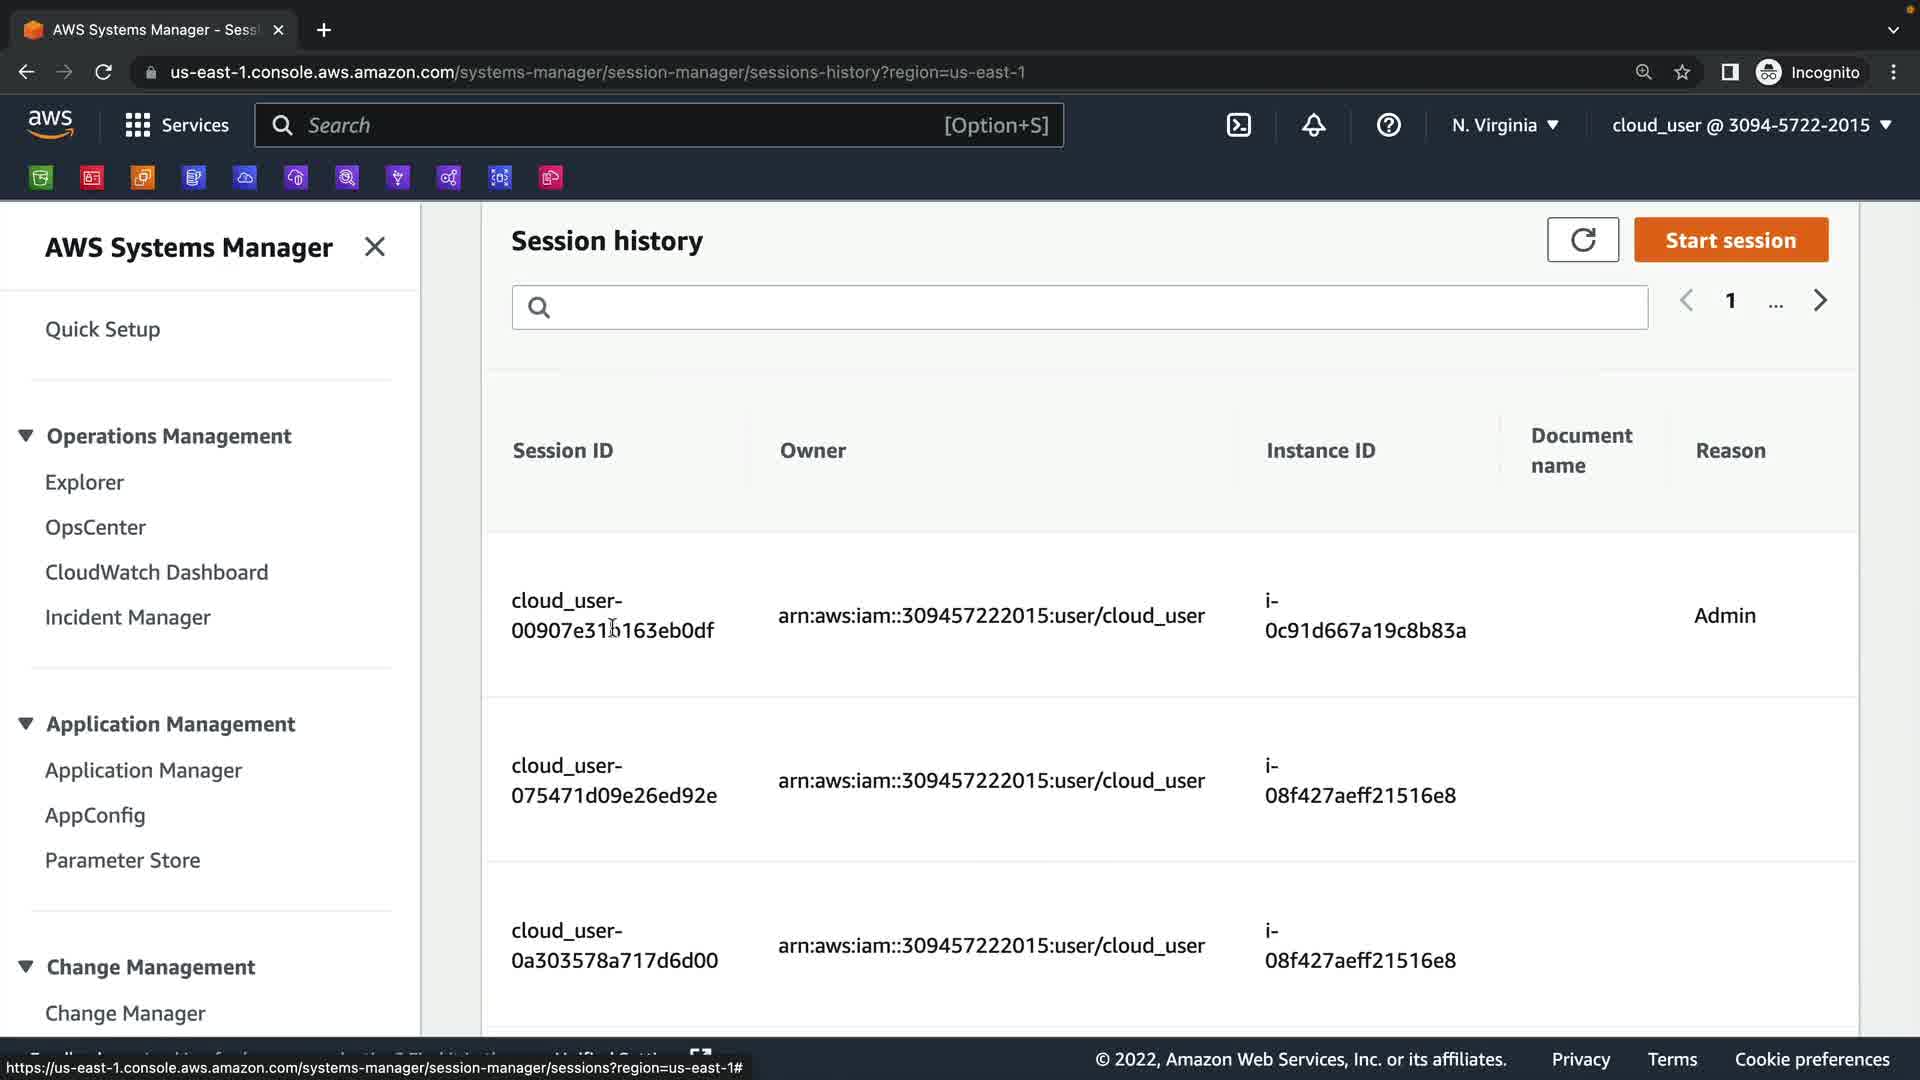Open the orange EC2 favorite shortcut
The image size is (1920, 1080).
143,178
